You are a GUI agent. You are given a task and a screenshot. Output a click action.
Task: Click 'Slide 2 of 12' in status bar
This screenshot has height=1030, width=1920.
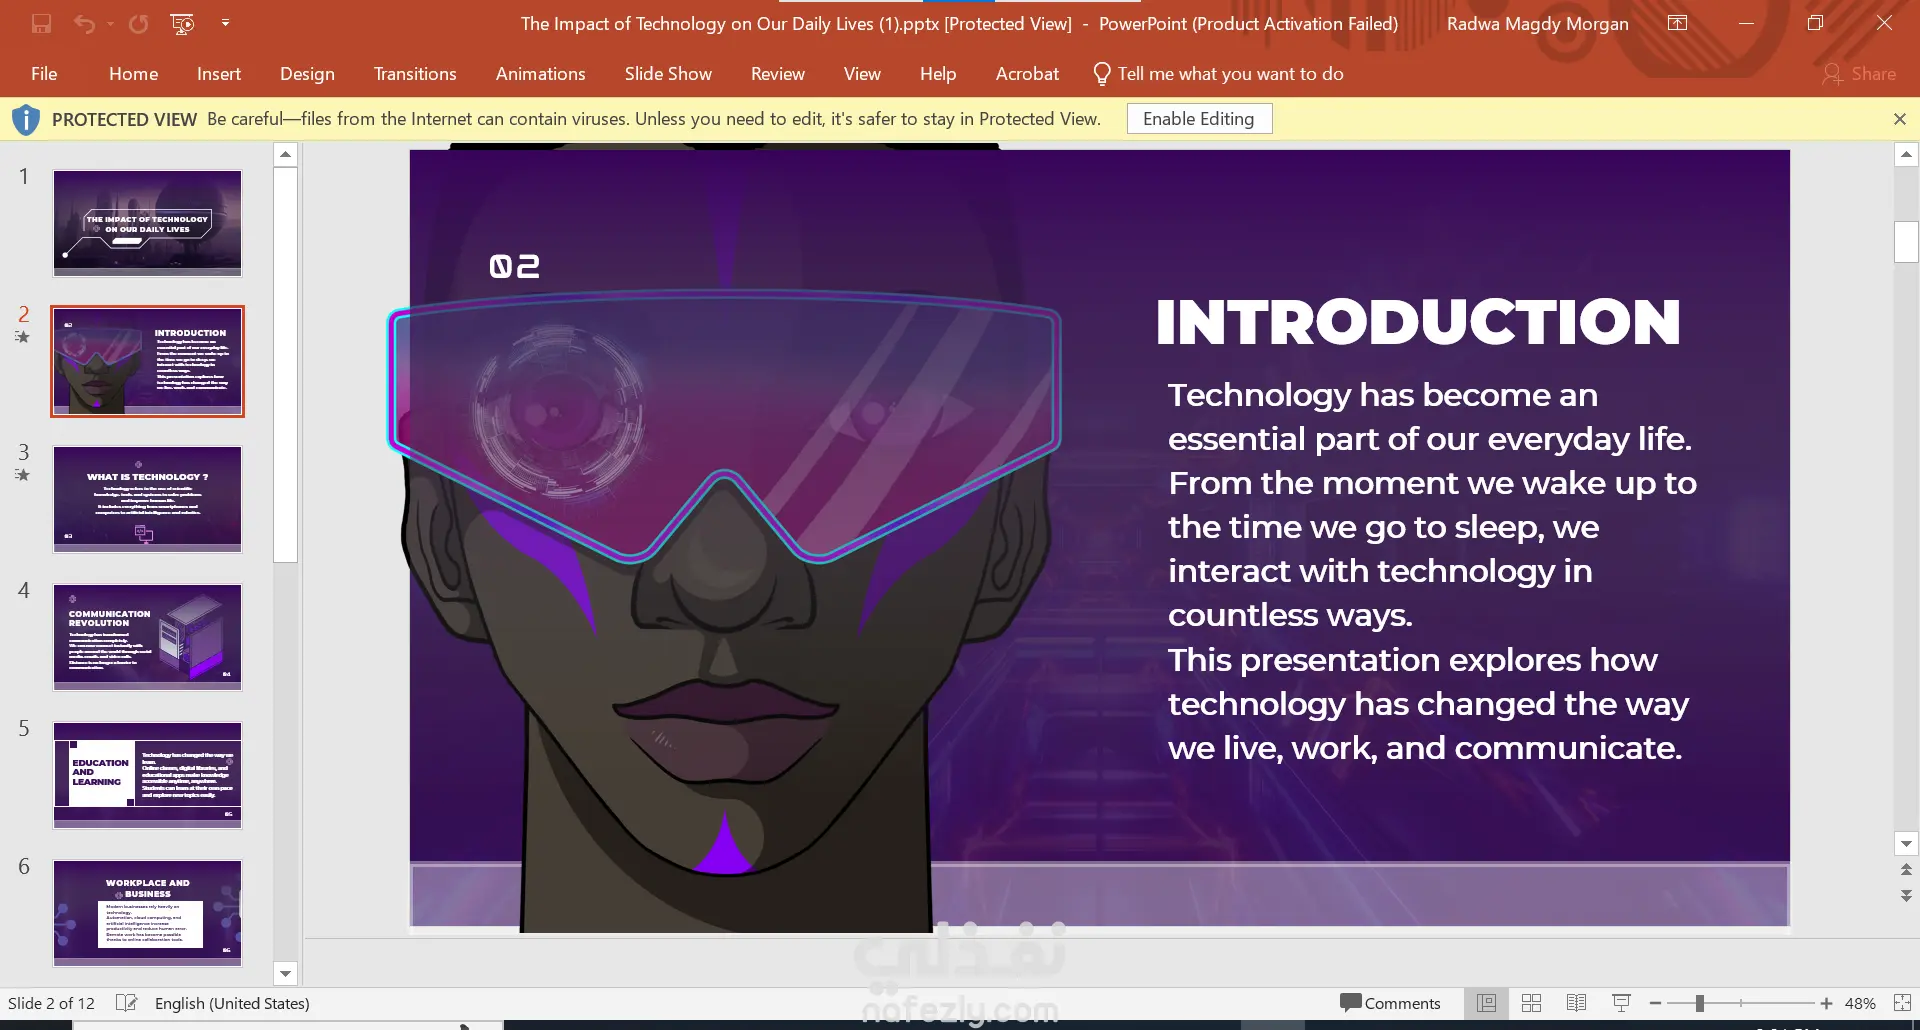[x=51, y=1003]
